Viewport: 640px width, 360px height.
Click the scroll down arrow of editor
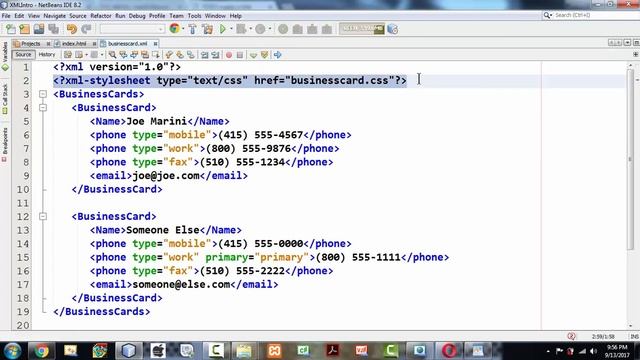[630, 326]
